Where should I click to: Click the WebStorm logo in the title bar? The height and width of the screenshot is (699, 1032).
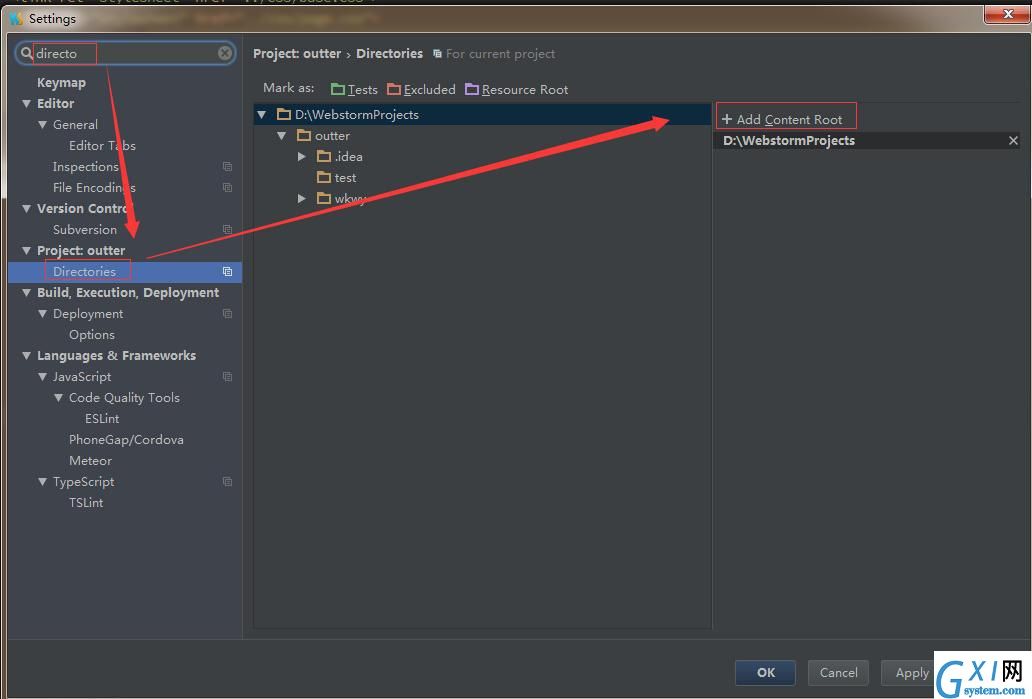click(16, 18)
